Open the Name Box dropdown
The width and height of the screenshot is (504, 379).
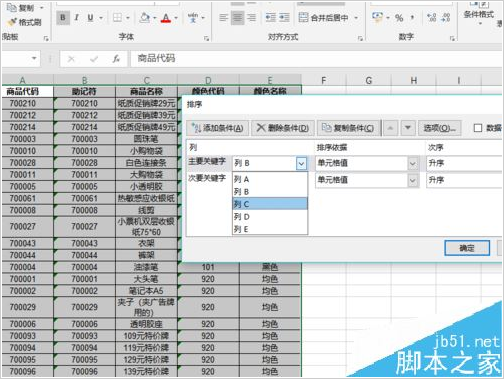click(x=34, y=58)
